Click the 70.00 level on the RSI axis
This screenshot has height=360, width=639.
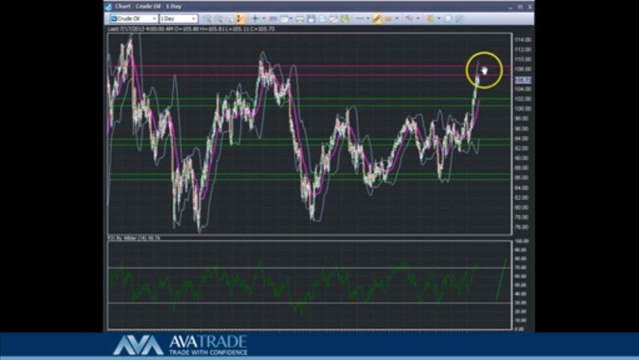click(x=522, y=267)
